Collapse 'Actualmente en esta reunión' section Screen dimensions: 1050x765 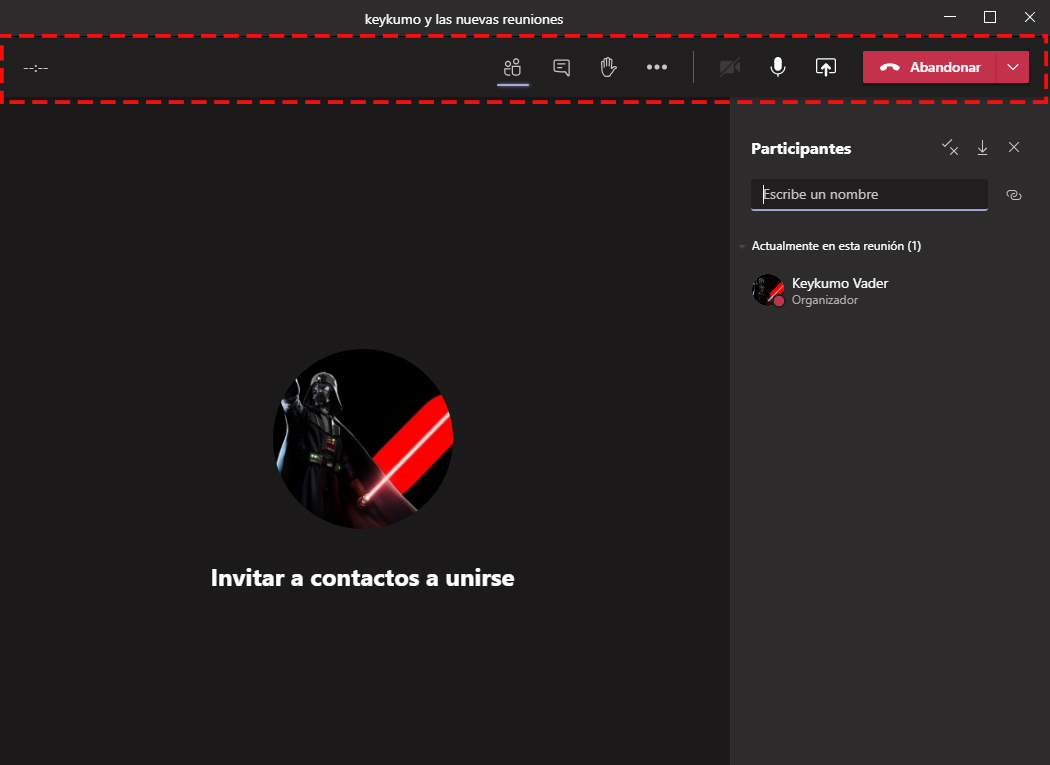(742, 247)
